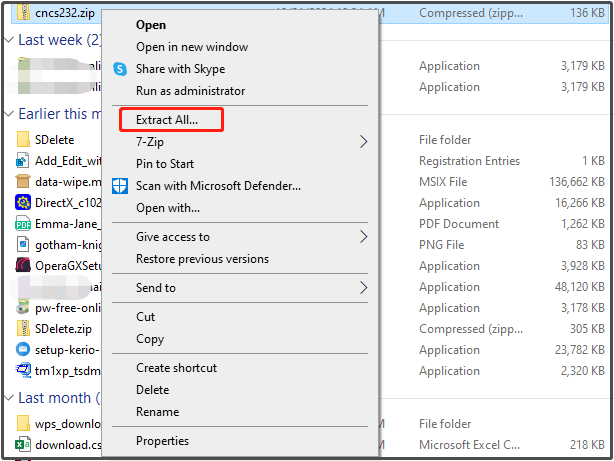The height and width of the screenshot is (461, 614).
Task: Select the SDelete folder name
Action: pos(54,140)
